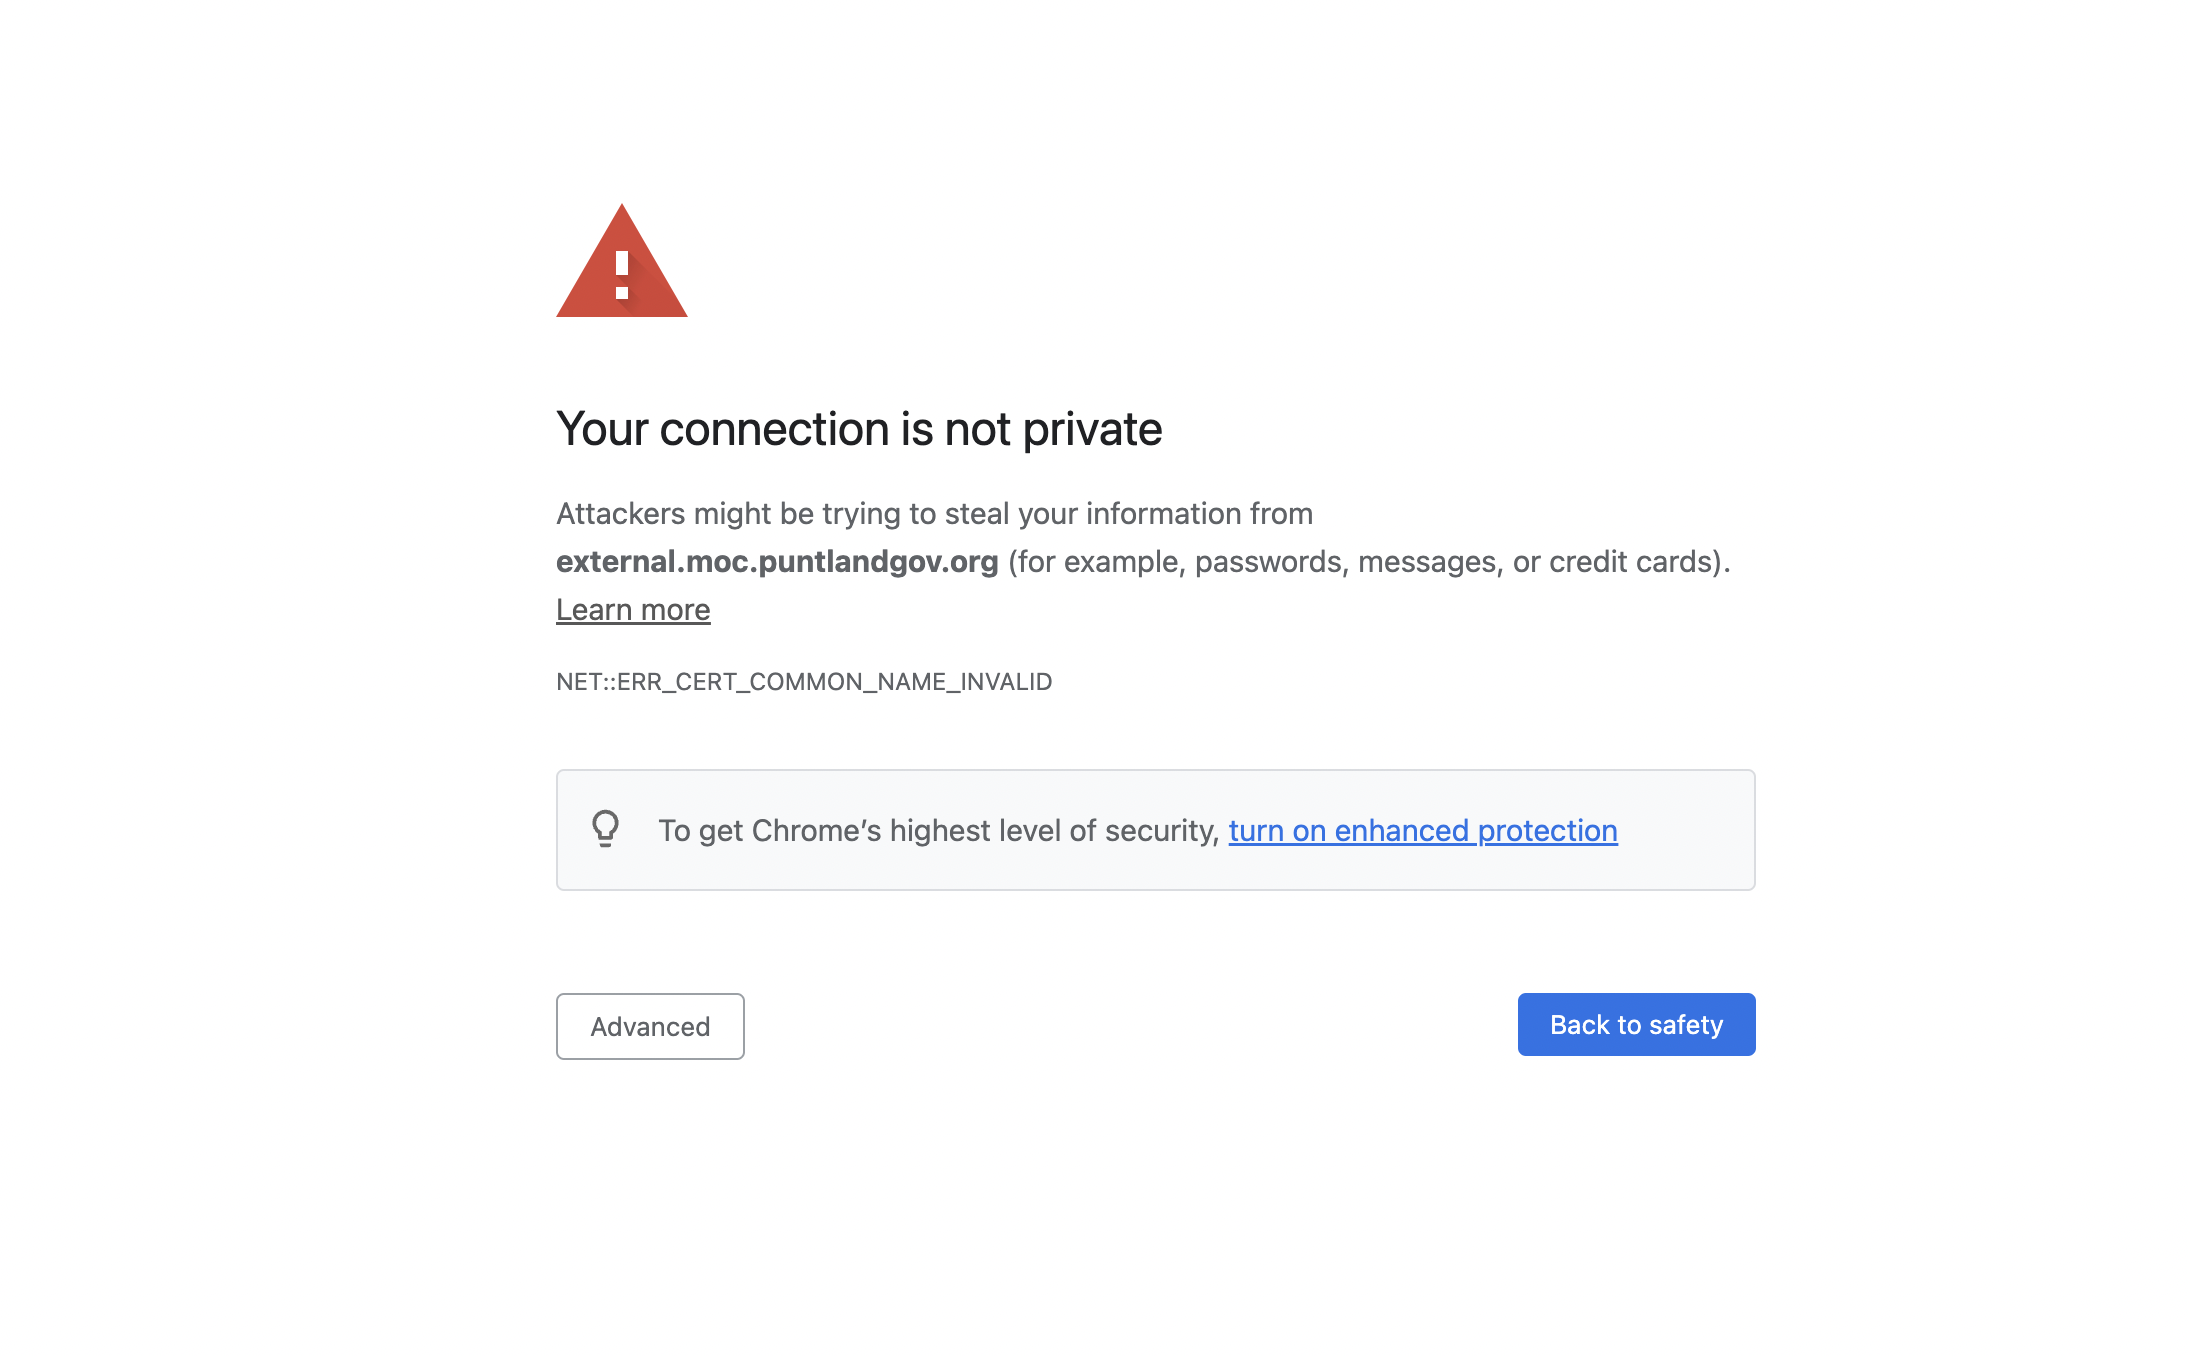Click the word protection in the blue link
The image size is (2188, 1356).
1547,830
